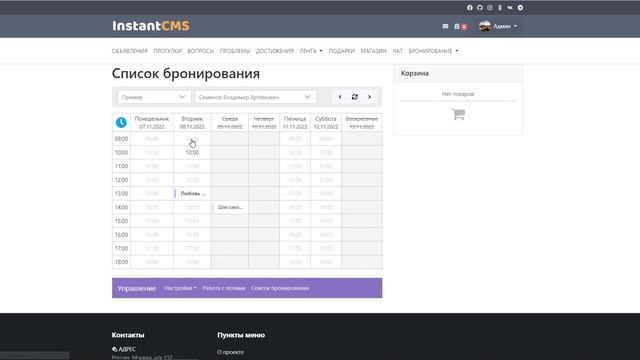
Task: Open the О проекте footer link
Action: (230, 352)
